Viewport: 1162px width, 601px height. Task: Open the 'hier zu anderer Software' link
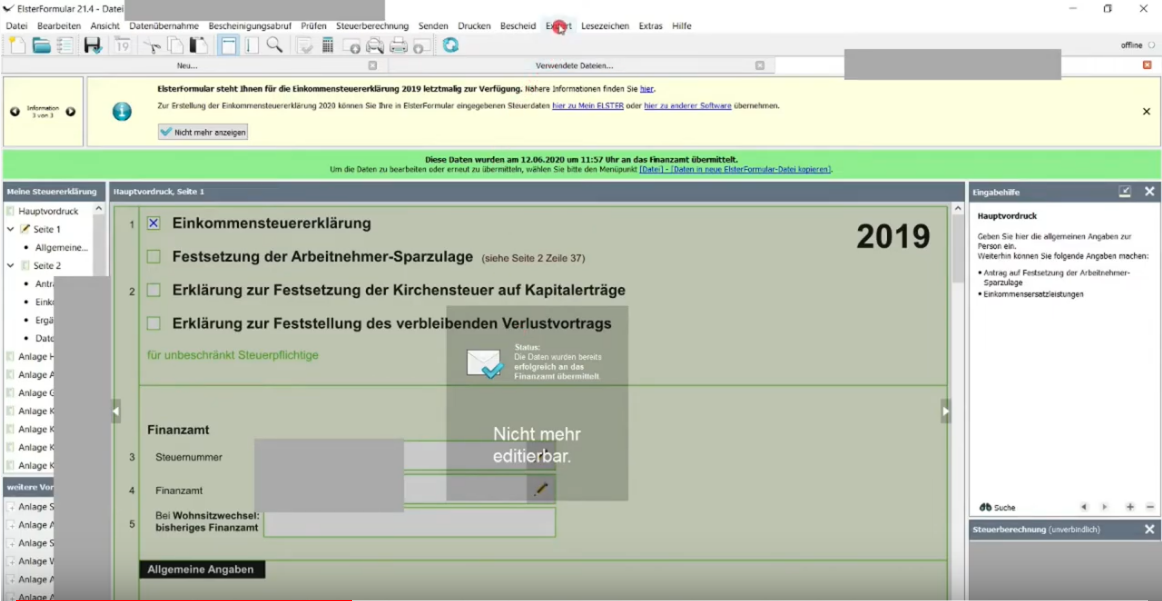coord(688,106)
